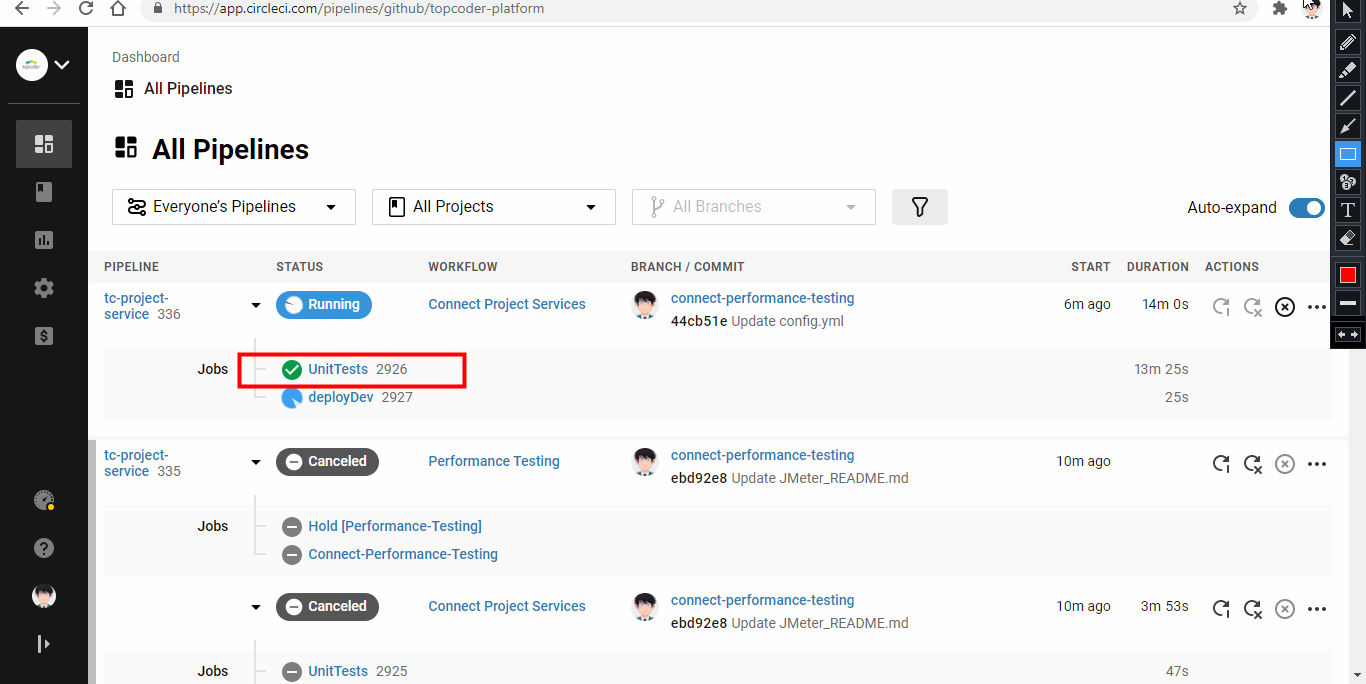Image resolution: width=1366 pixels, height=684 pixels.
Task: Expand the sidebar with the arrow icon
Action: [44, 644]
